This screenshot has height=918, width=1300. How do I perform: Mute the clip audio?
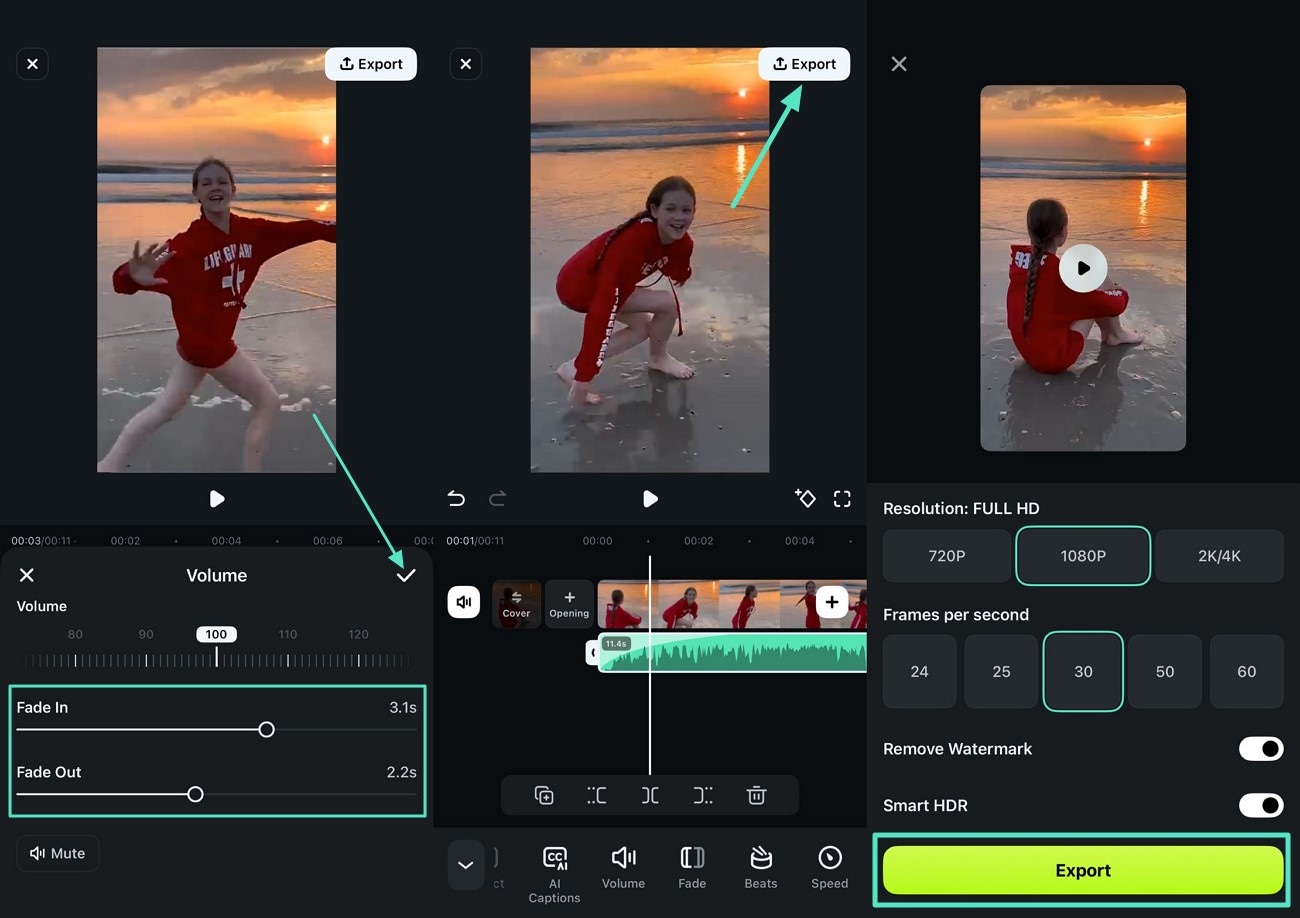[57, 853]
